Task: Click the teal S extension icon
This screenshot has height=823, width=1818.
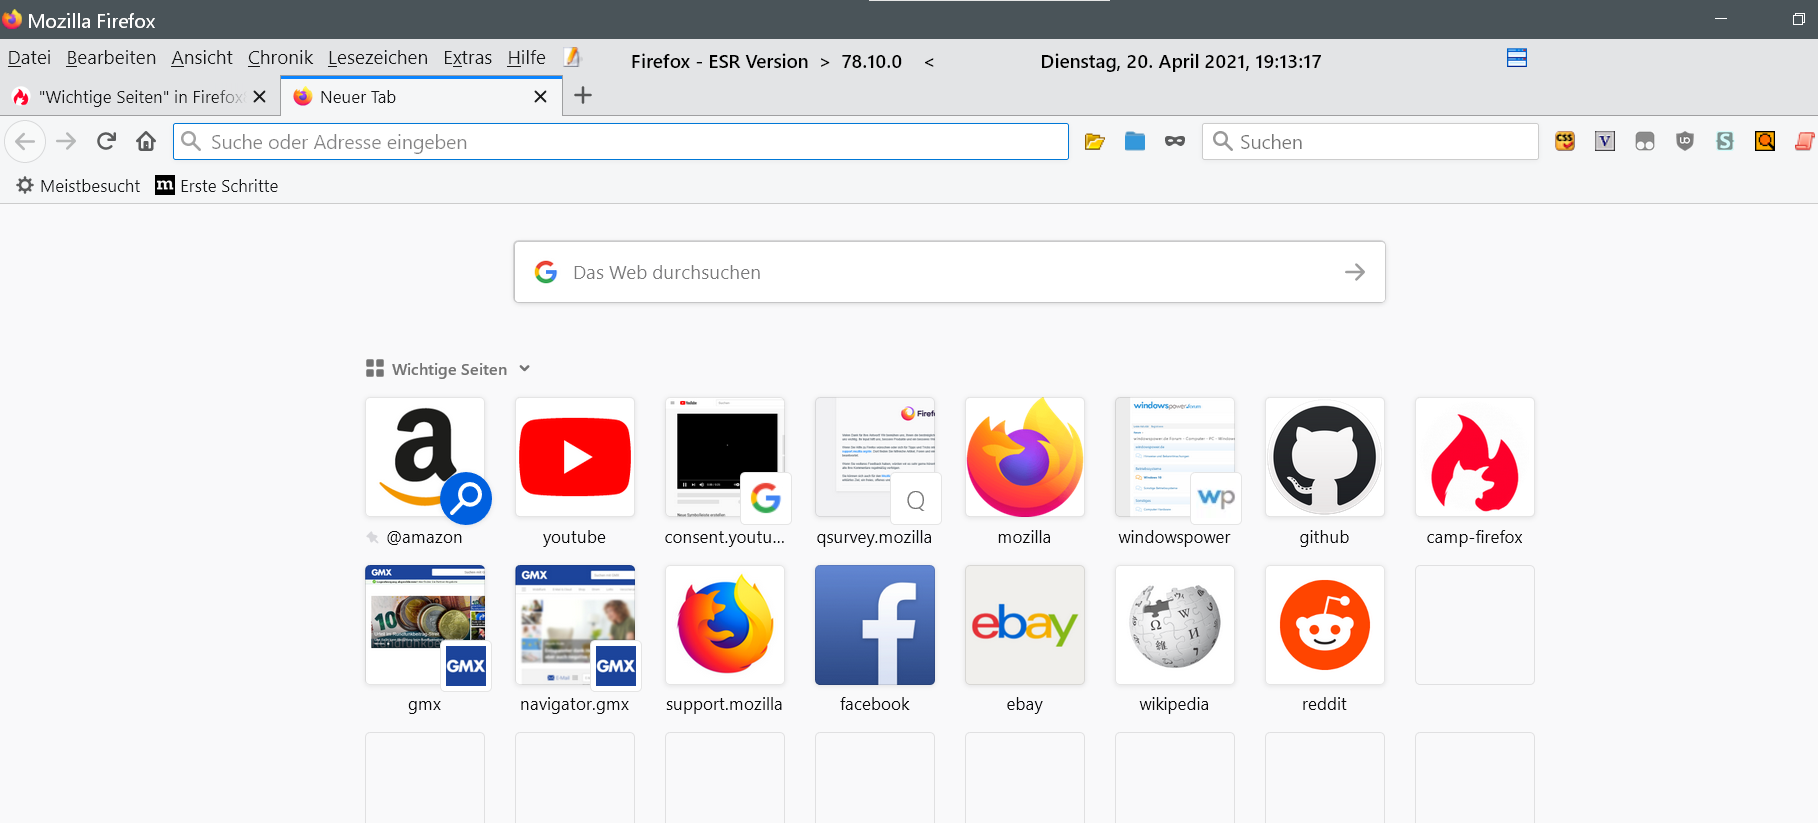Action: (1725, 142)
